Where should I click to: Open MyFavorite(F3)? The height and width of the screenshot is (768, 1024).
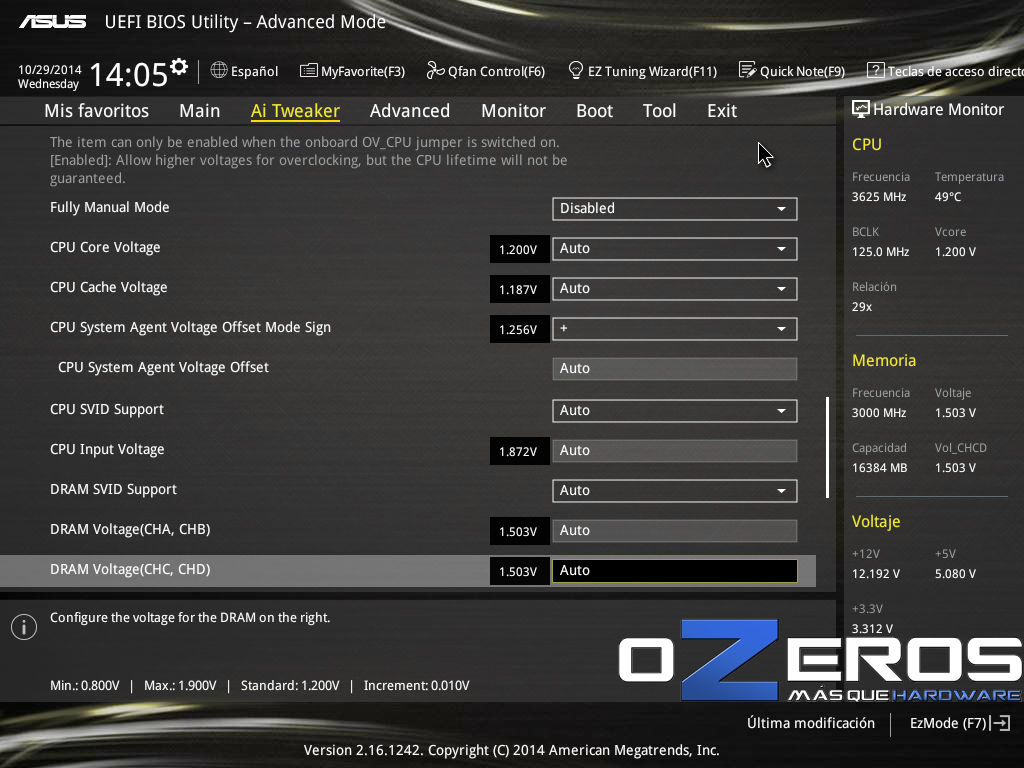pyautogui.click(x=353, y=71)
